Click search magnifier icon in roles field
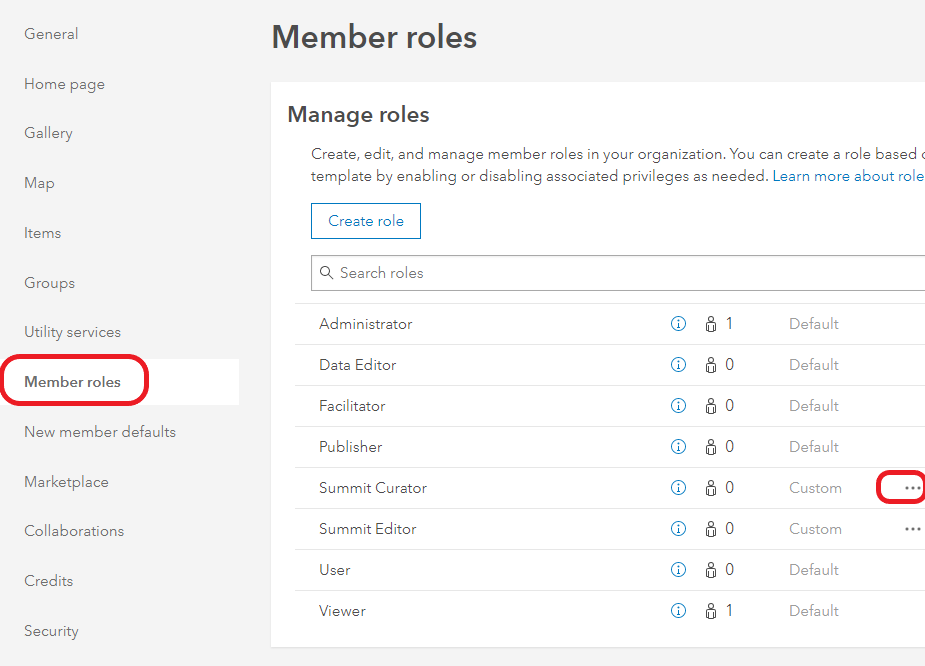The image size is (925, 666). tap(326, 273)
